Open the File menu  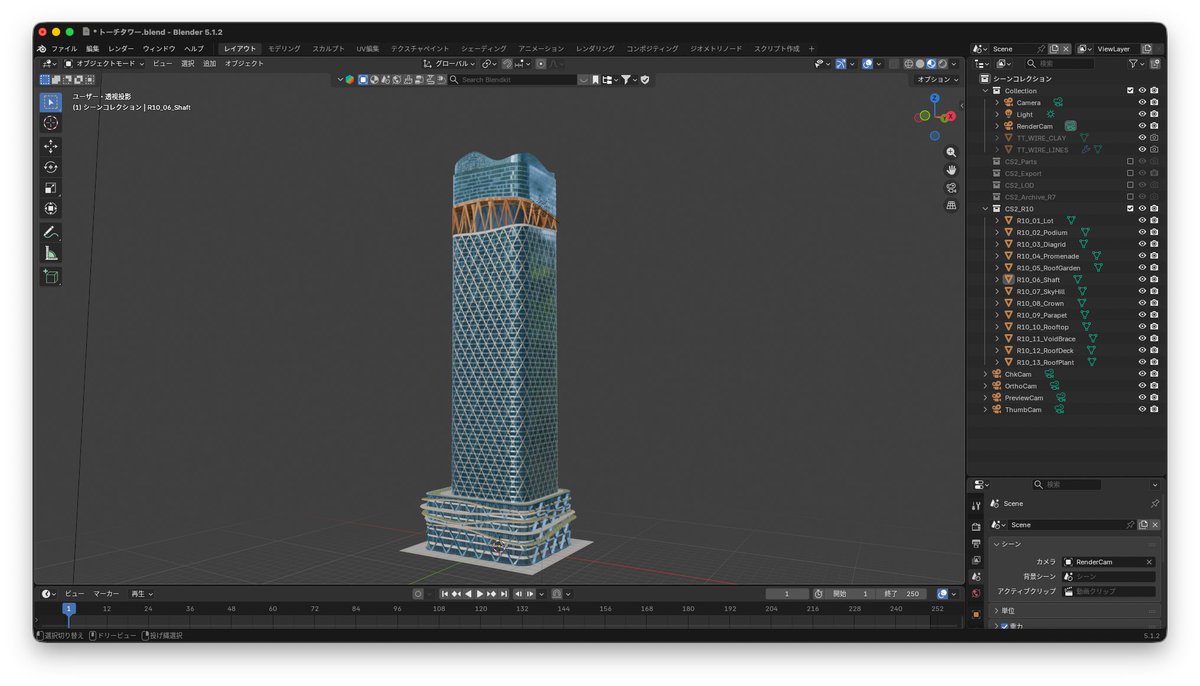64,48
